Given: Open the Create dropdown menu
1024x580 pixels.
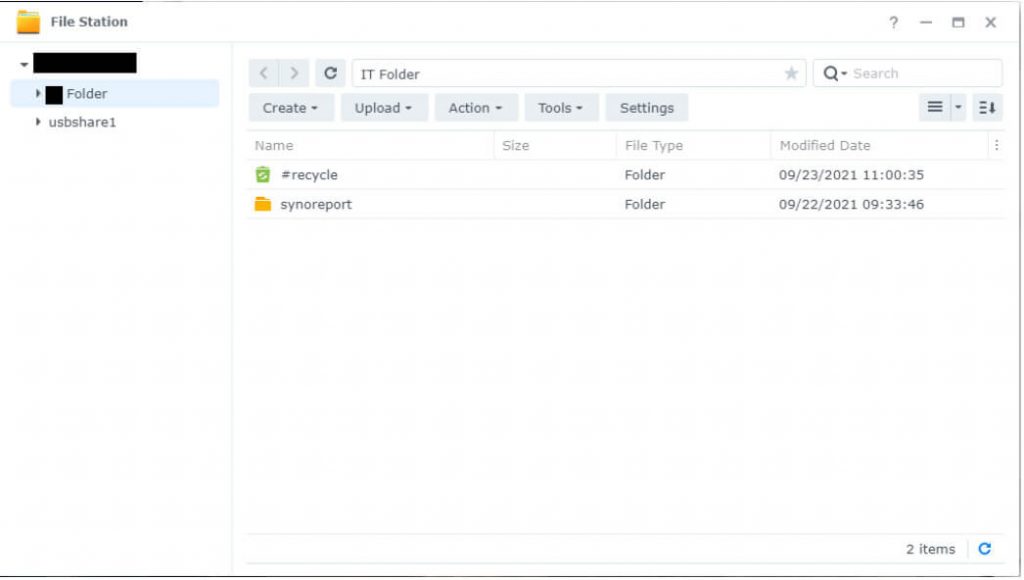Looking at the screenshot, I should coord(291,108).
